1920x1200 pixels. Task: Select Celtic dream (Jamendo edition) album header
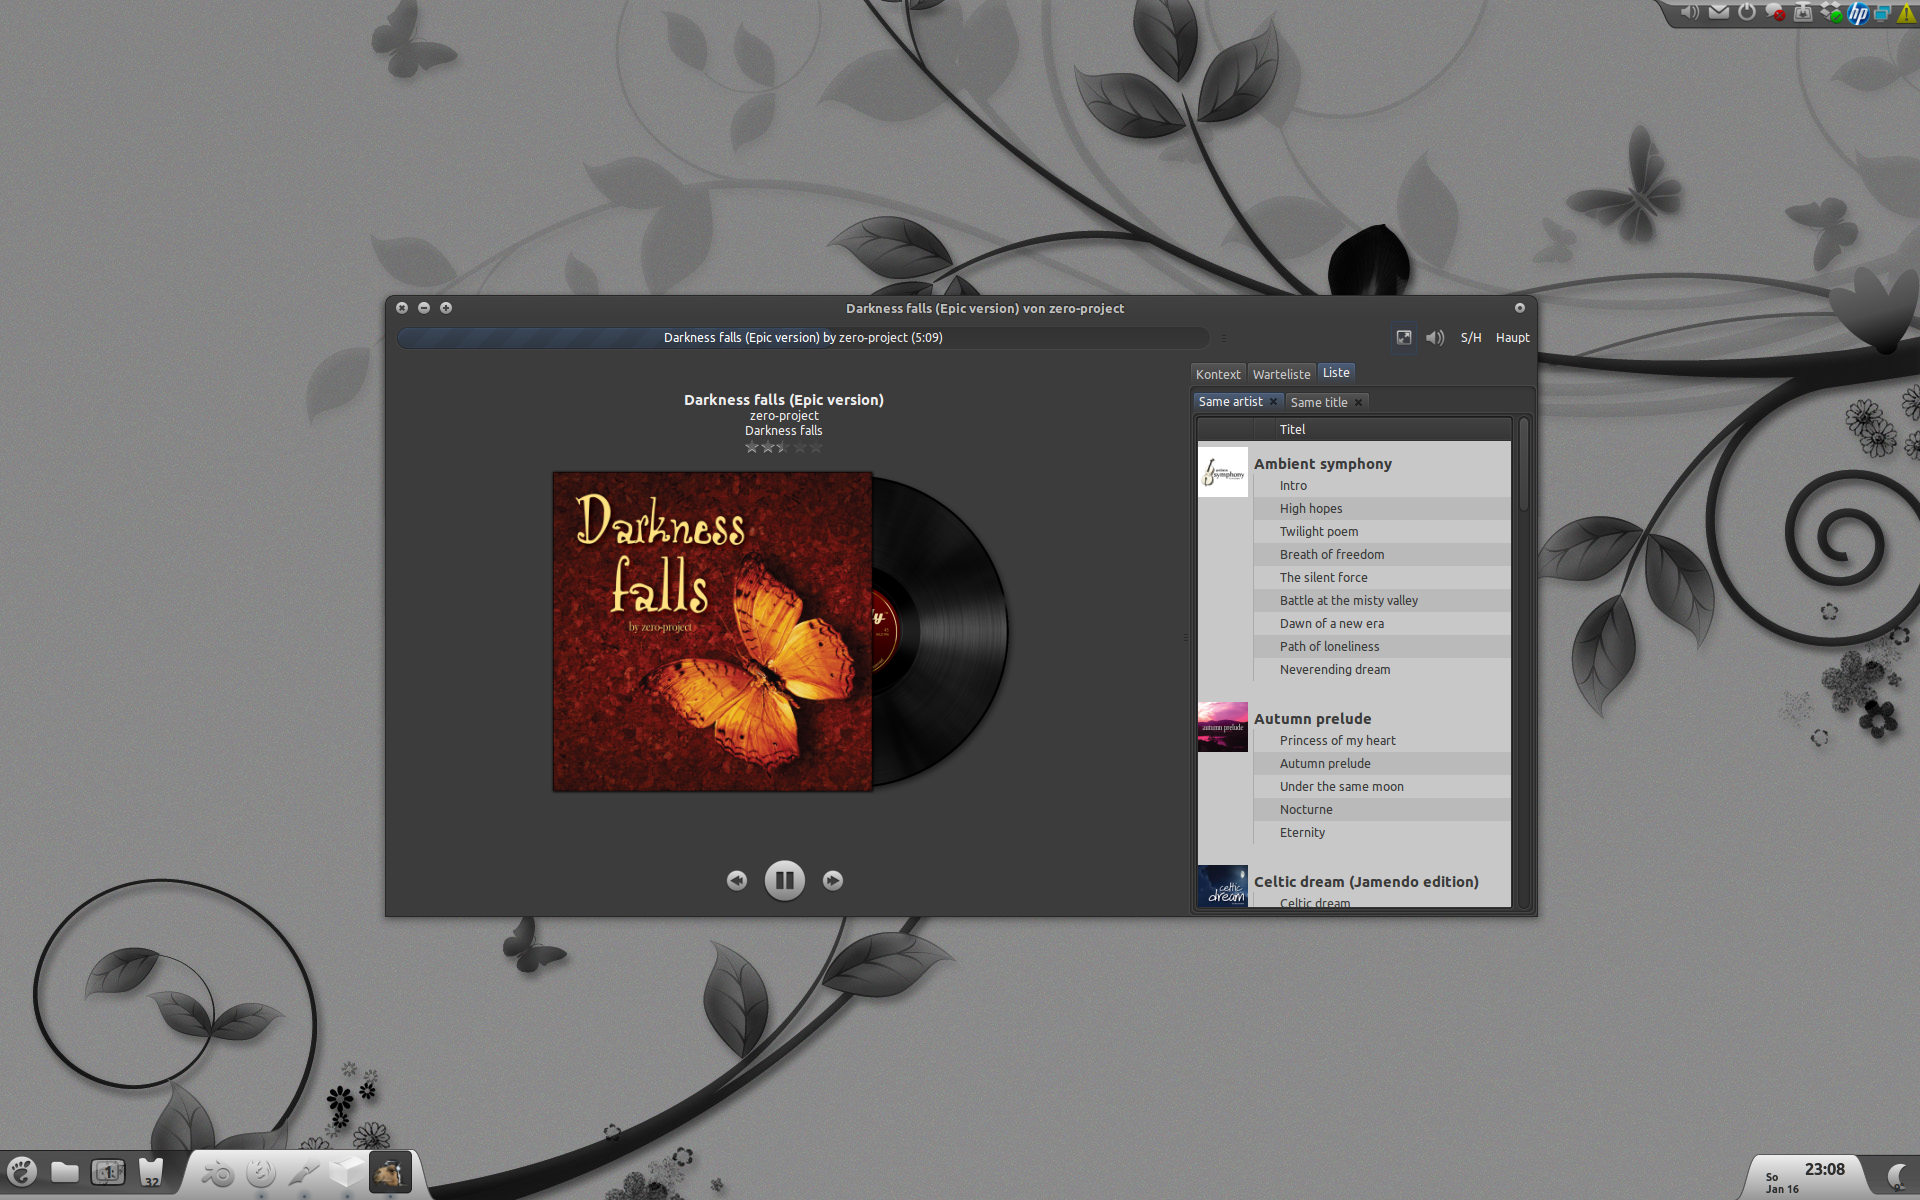click(x=1366, y=882)
